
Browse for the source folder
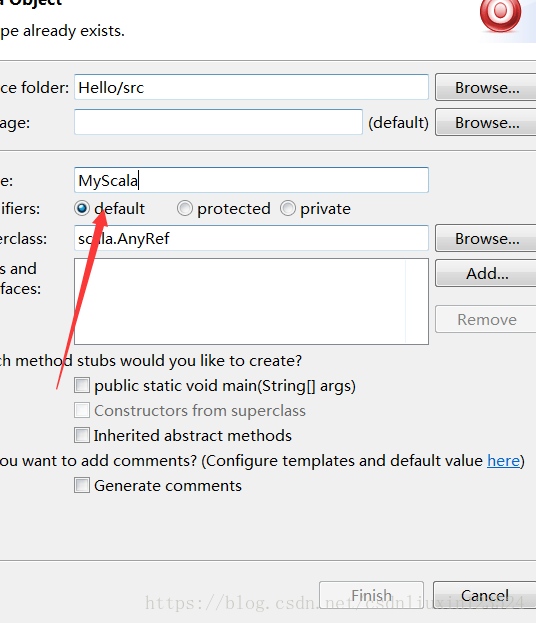point(486,87)
